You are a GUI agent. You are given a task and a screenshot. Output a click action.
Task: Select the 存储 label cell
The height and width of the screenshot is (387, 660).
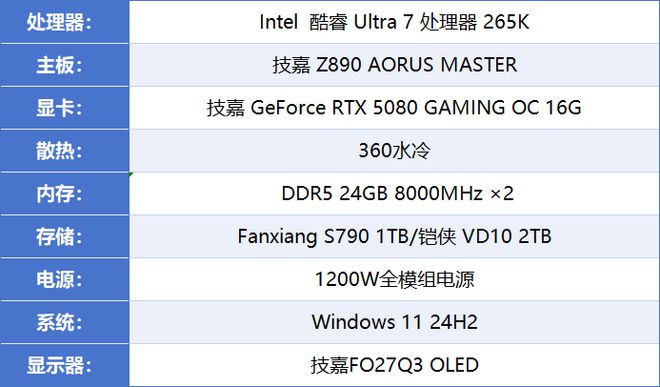point(64,236)
